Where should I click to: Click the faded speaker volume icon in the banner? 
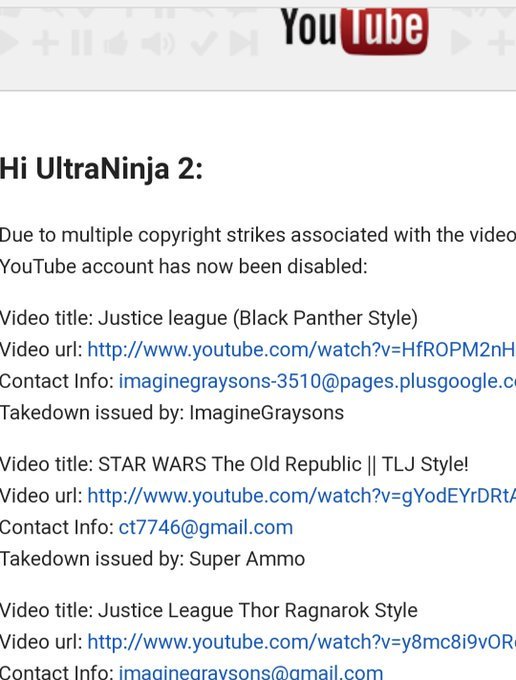click(158, 43)
